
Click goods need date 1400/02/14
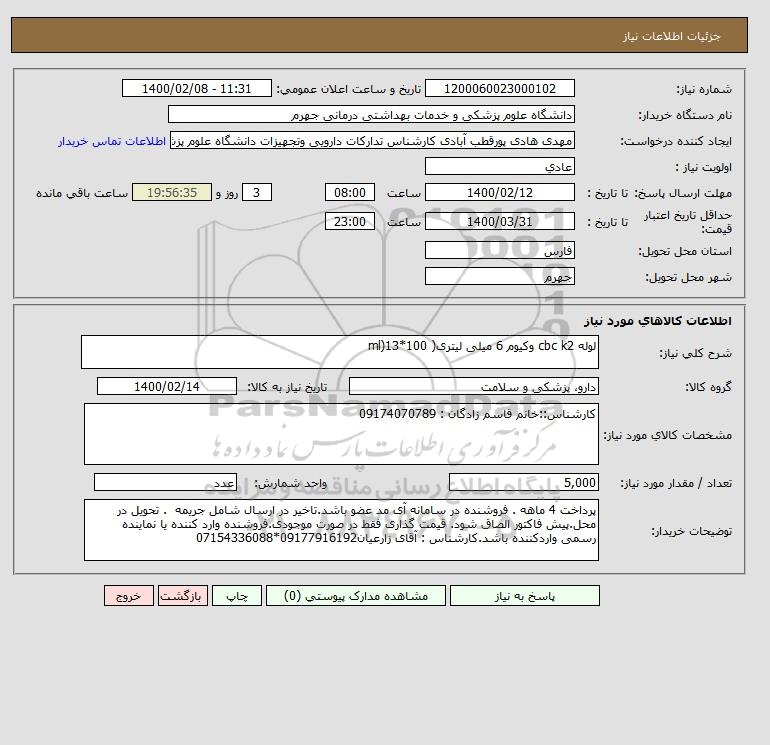point(167,386)
